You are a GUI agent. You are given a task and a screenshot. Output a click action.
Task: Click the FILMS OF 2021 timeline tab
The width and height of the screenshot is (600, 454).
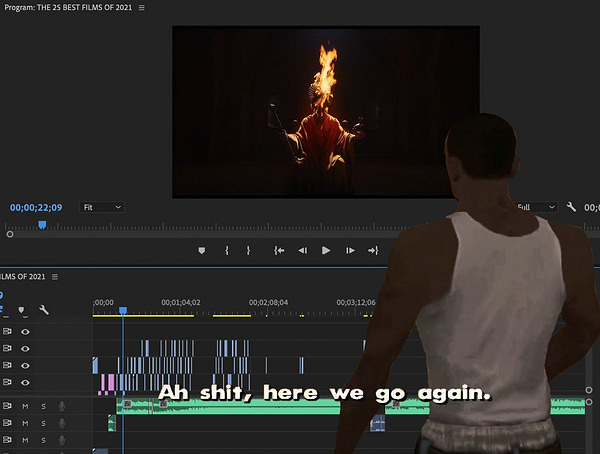(23, 276)
